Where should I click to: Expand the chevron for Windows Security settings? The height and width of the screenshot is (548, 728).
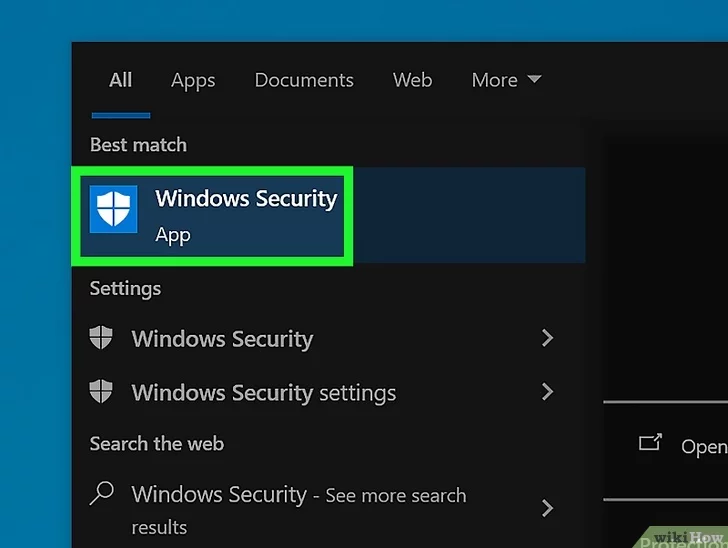coord(547,392)
